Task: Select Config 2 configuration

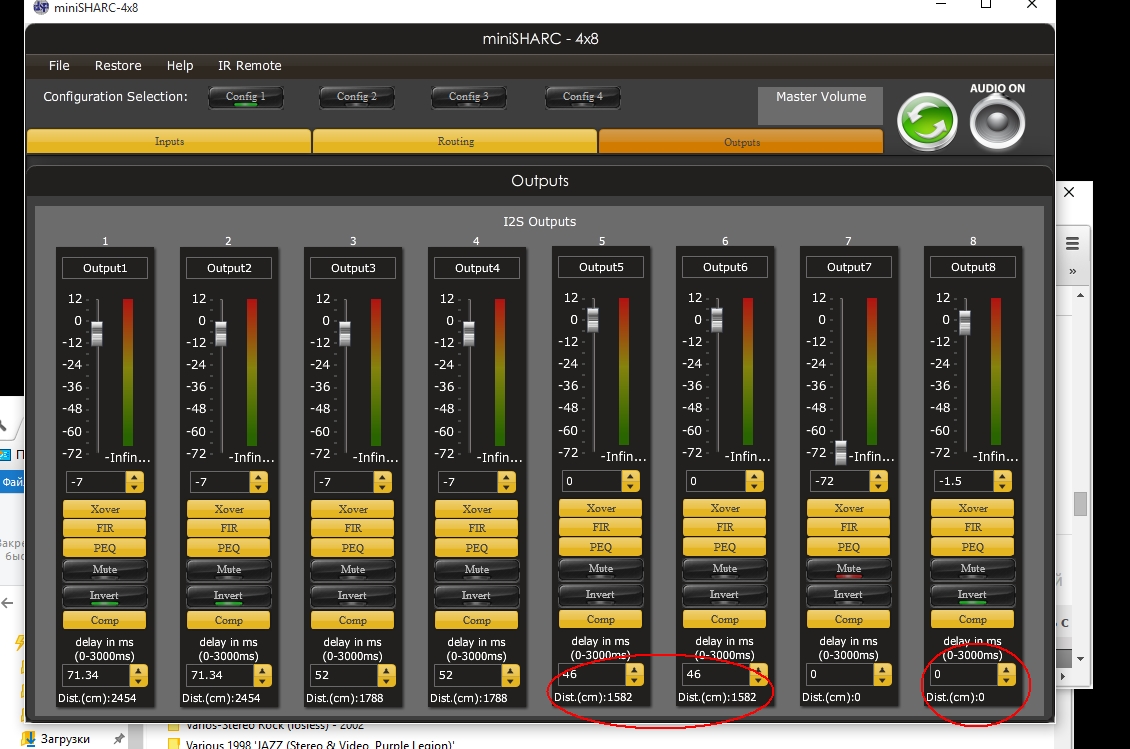Action: (357, 97)
